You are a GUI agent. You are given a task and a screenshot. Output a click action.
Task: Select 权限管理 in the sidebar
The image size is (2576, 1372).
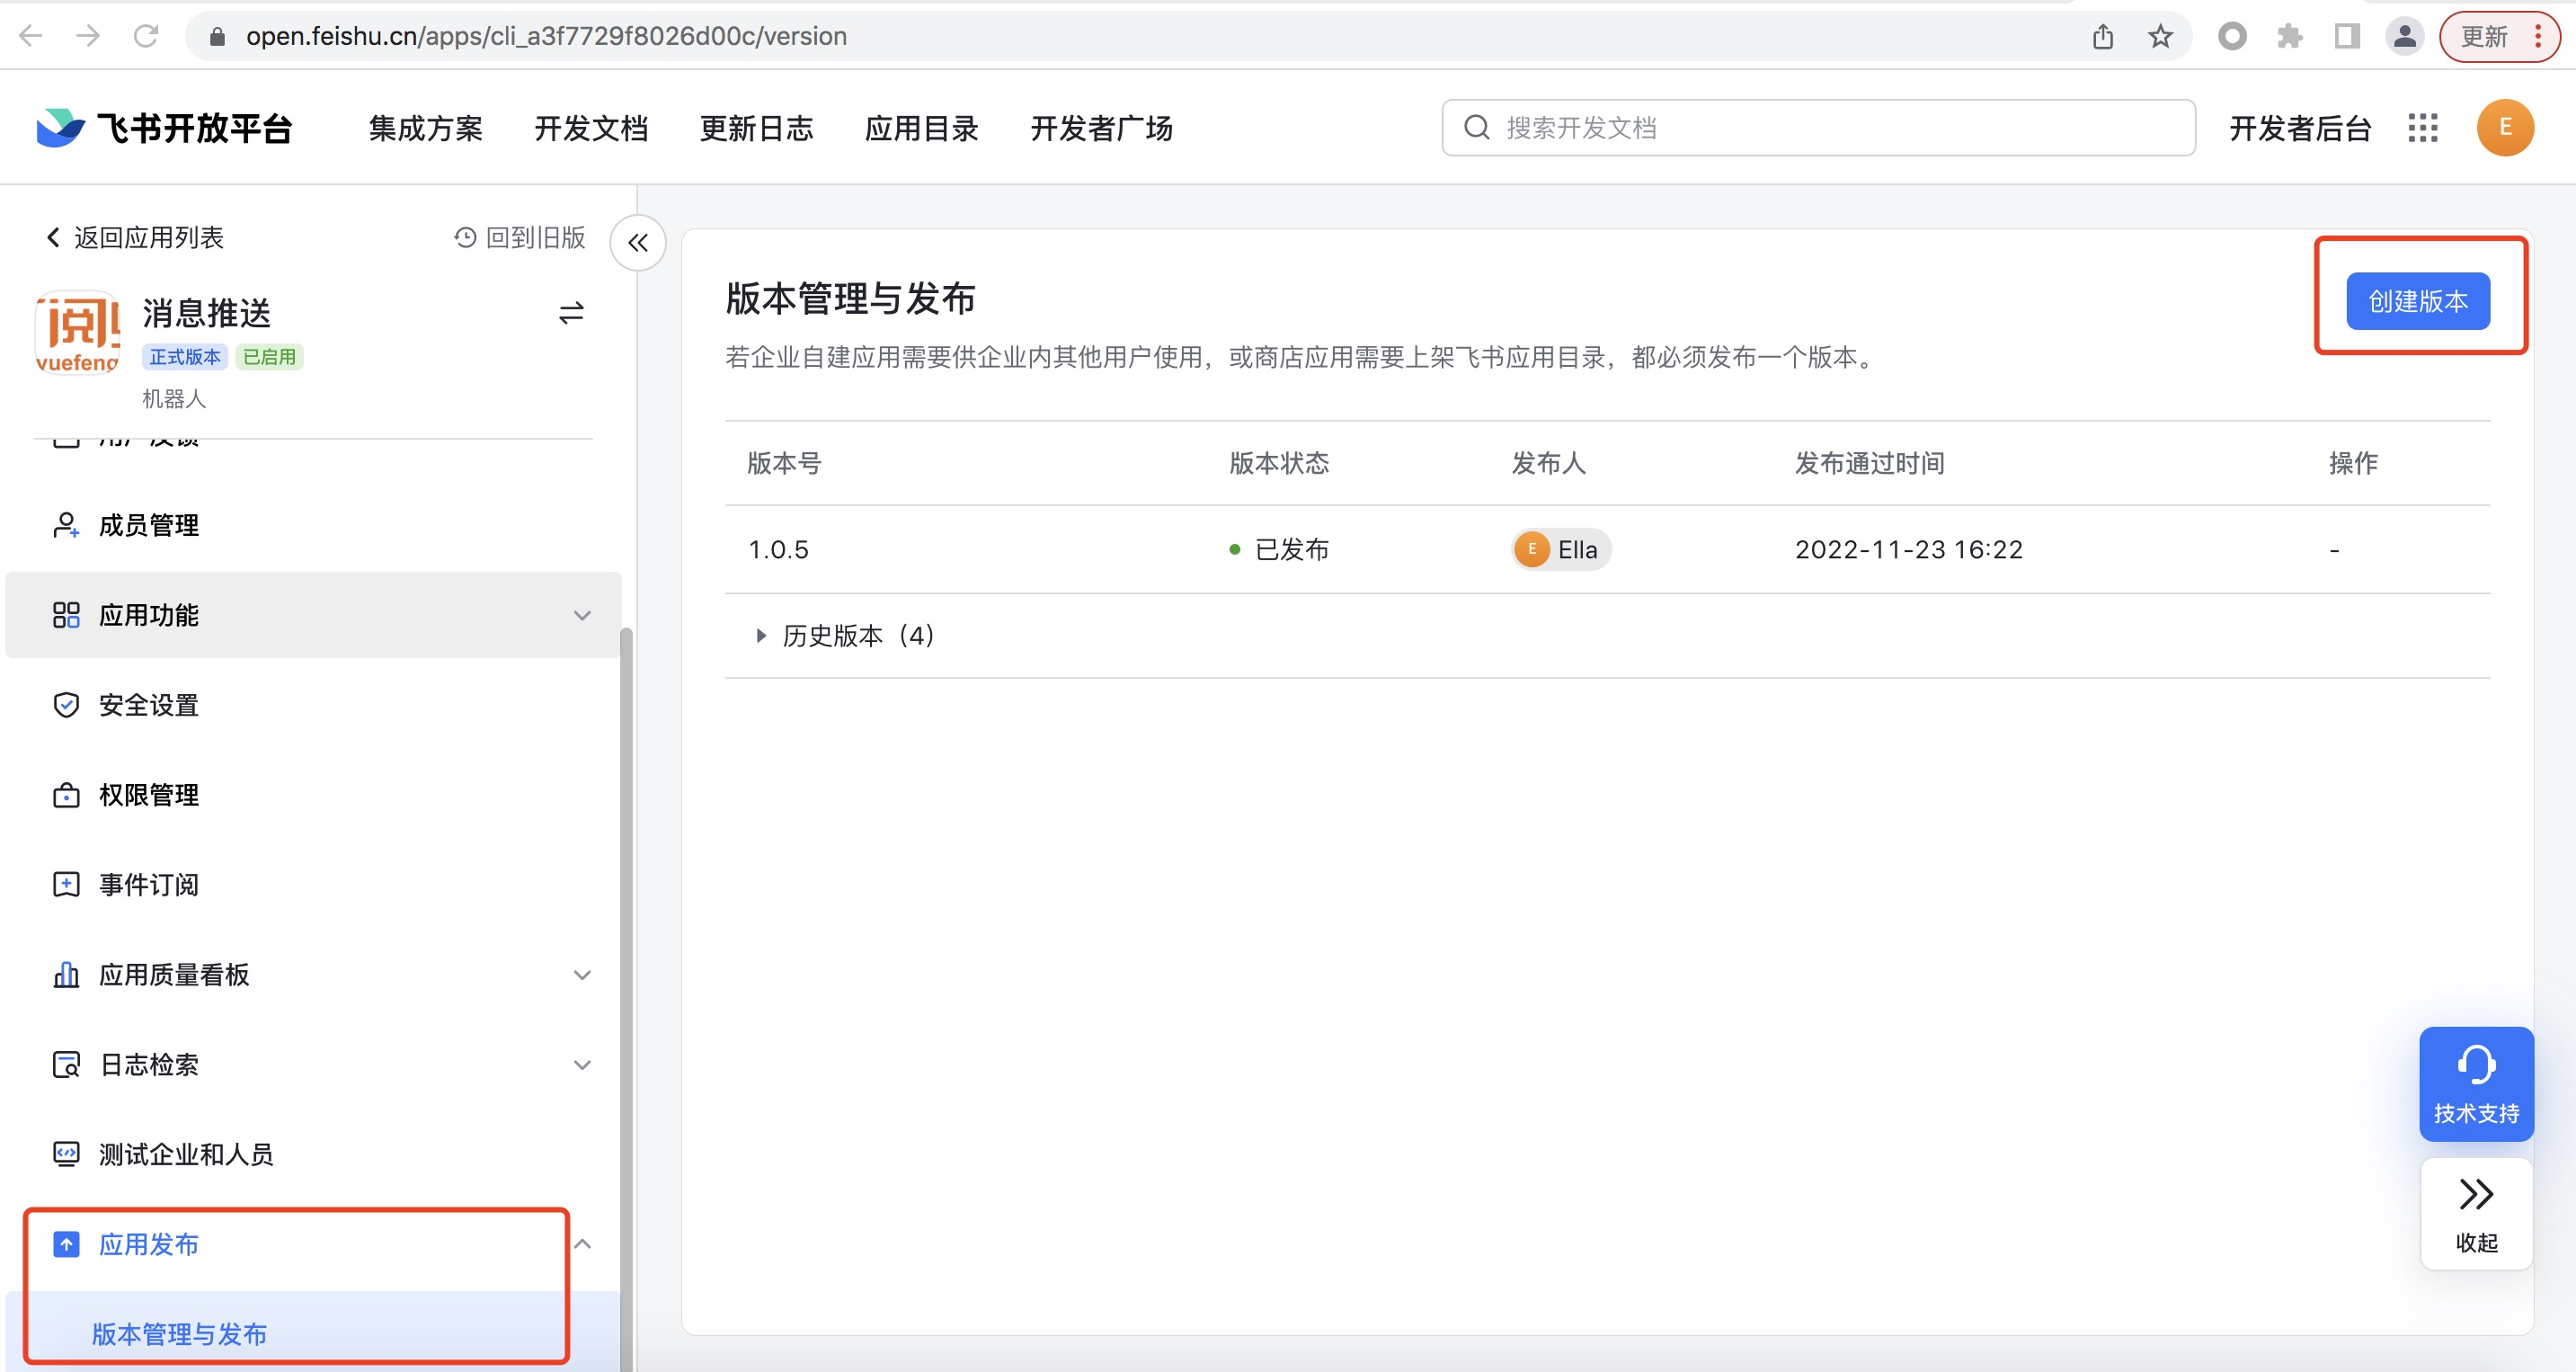pyautogui.click(x=149, y=795)
